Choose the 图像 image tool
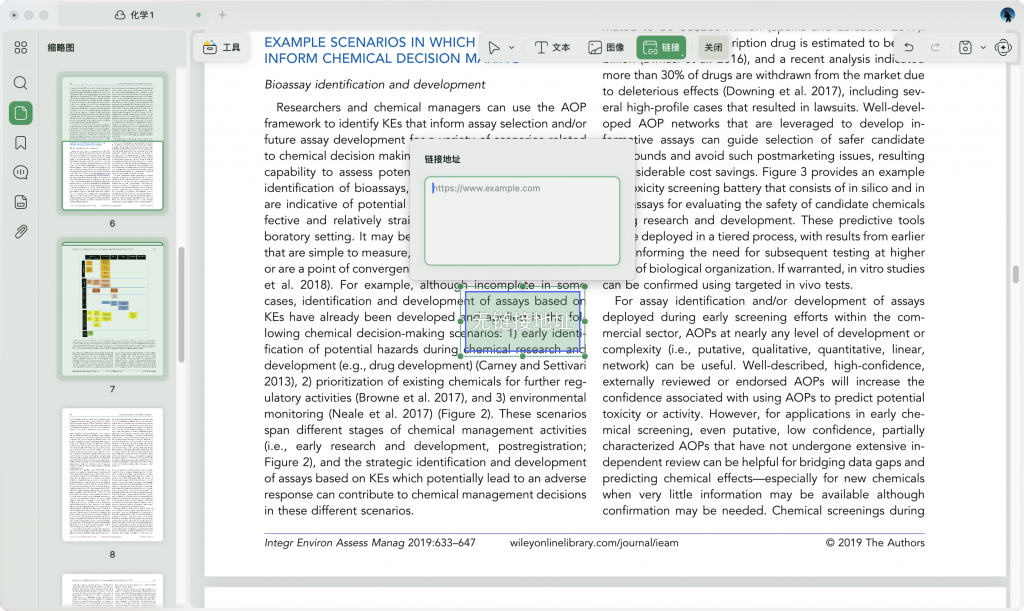 coord(606,48)
